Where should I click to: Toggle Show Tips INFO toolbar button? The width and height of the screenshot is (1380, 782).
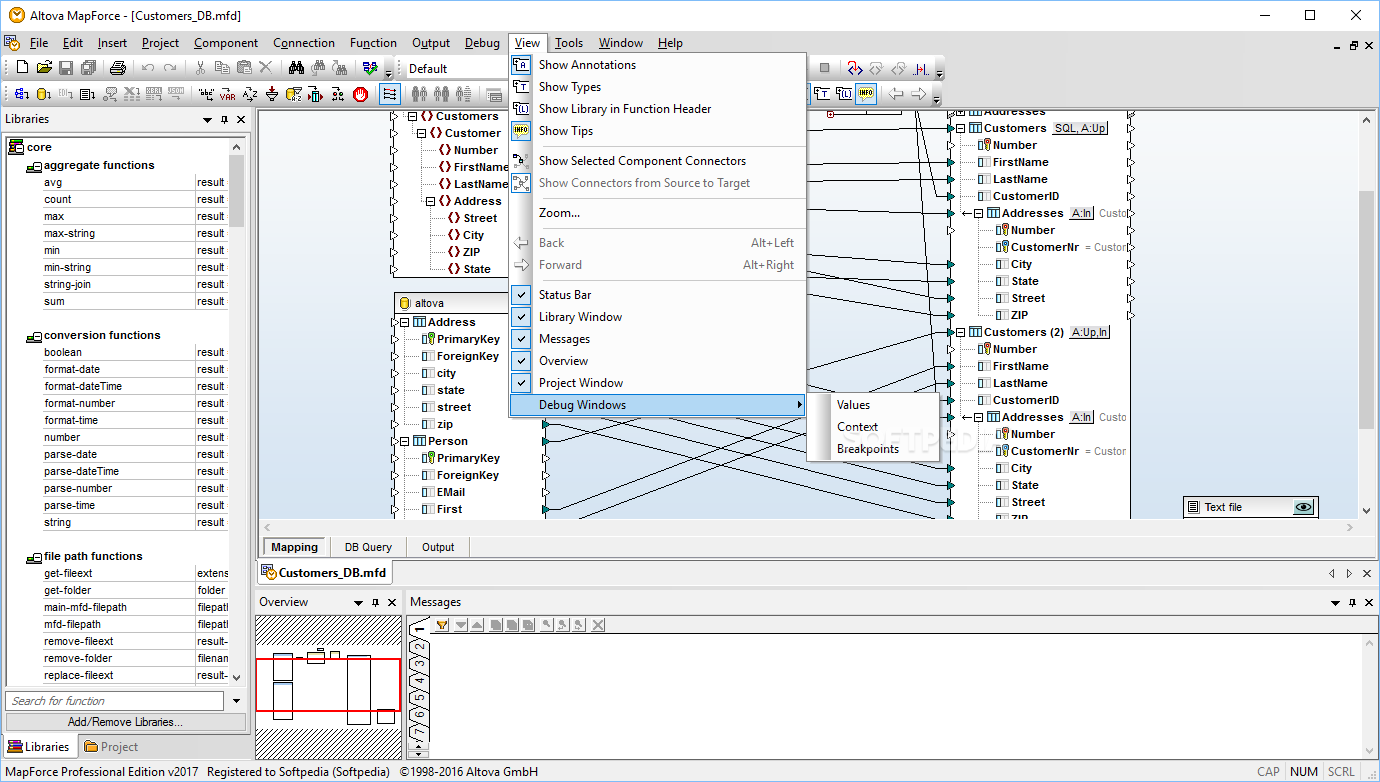tap(866, 94)
